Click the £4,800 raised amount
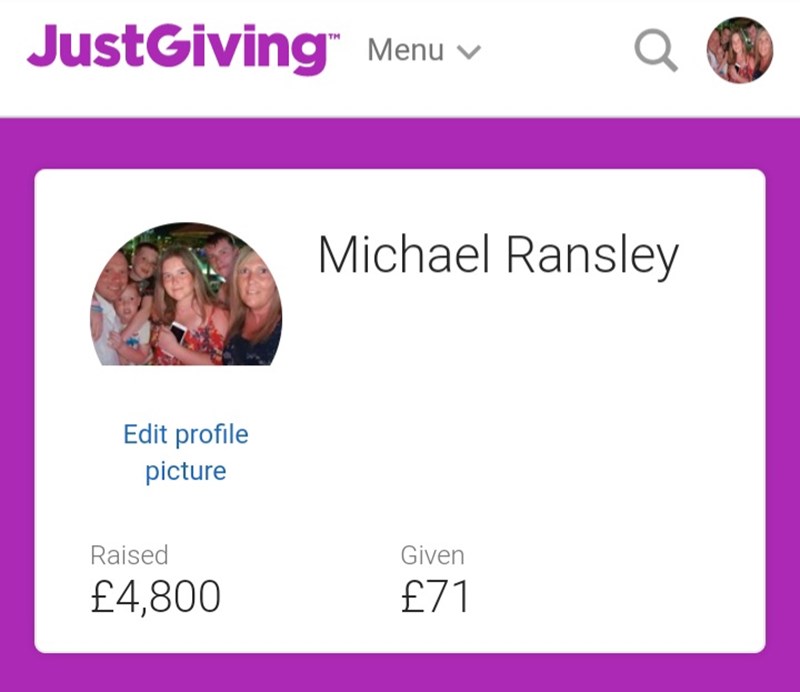 click(156, 596)
